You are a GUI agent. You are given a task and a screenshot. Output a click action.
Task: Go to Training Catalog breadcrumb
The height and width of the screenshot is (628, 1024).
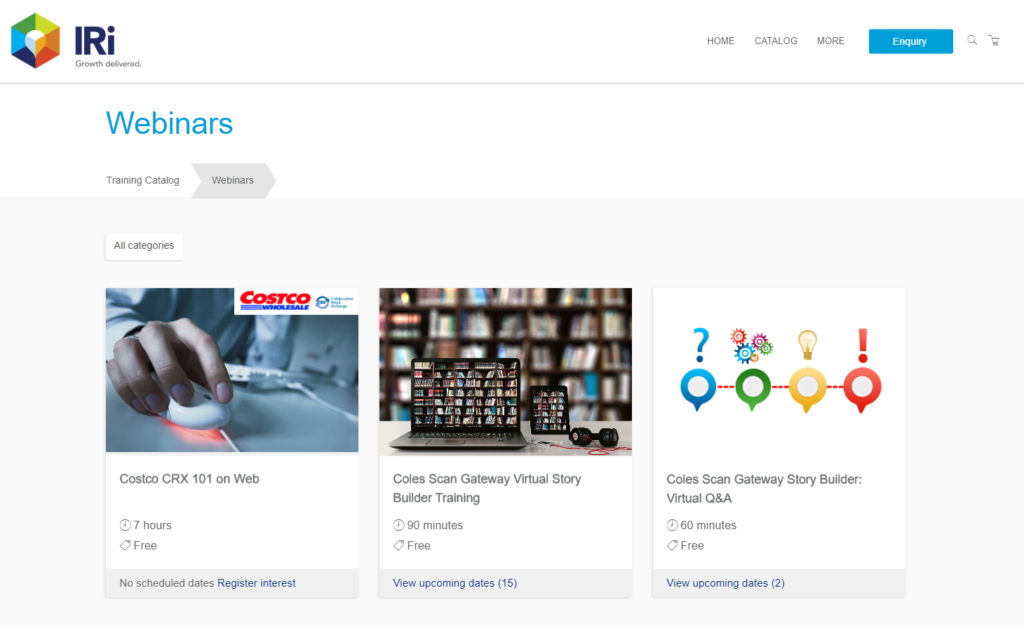(x=142, y=180)
